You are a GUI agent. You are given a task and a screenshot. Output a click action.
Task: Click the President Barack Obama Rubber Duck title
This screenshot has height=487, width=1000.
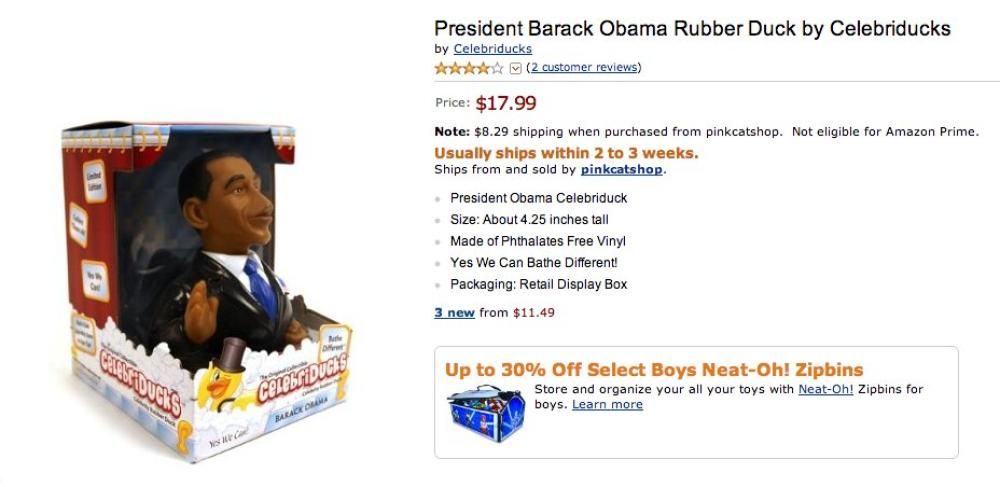click(692, 27)
